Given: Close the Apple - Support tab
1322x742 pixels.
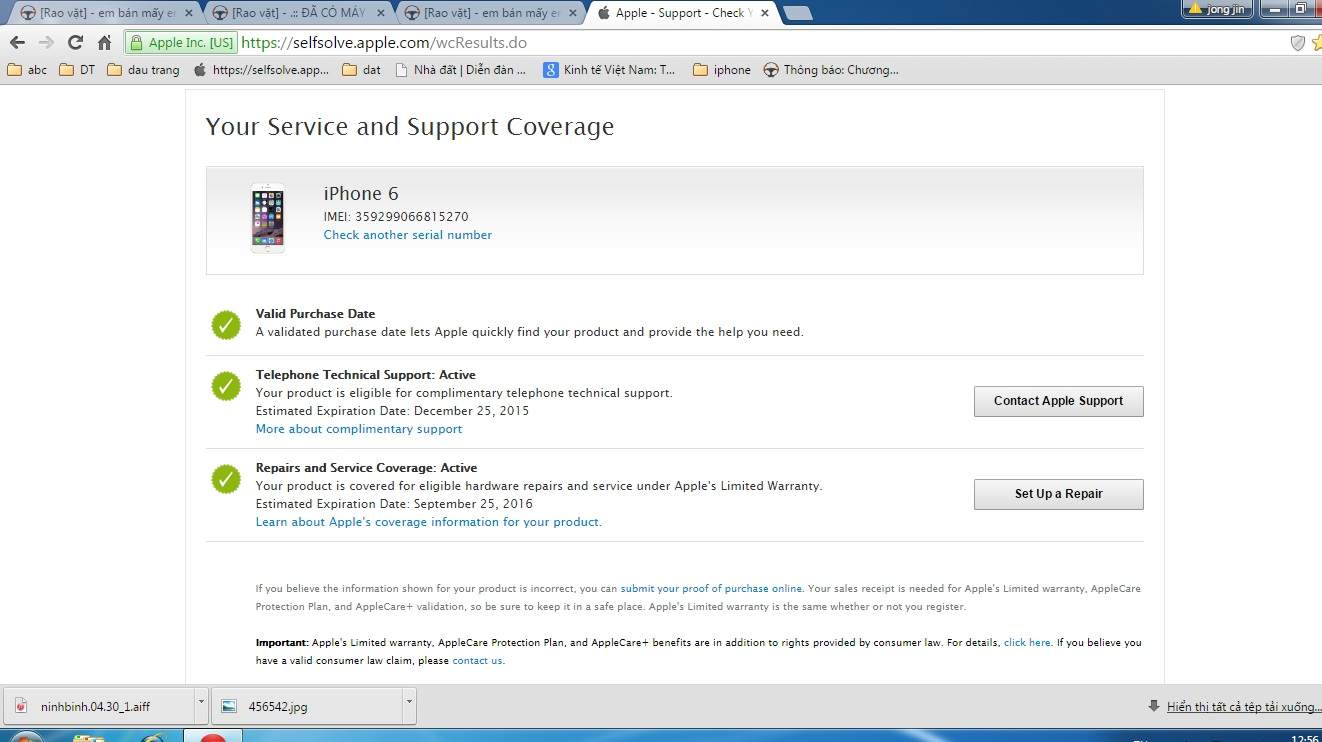Looking at the screenshot, I should point(764,13).
